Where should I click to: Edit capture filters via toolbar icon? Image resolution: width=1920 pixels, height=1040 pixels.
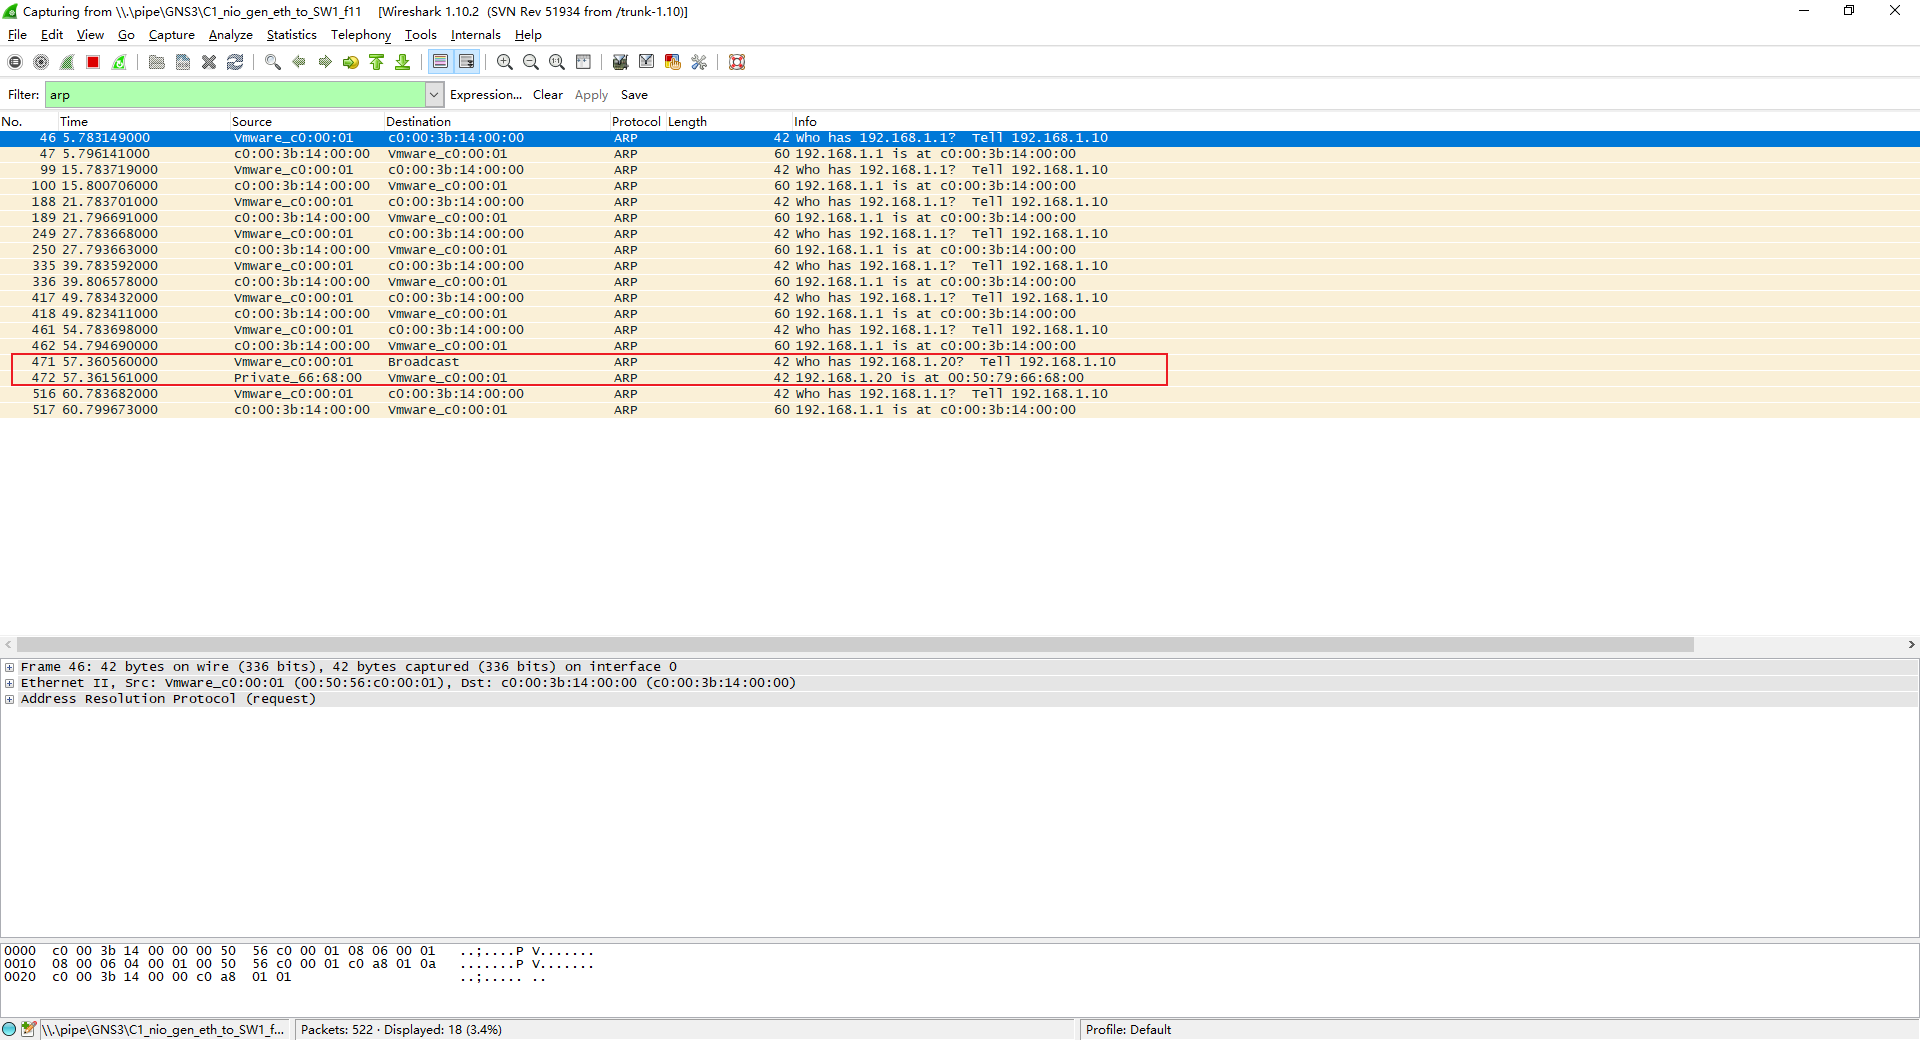pos(620,62)
